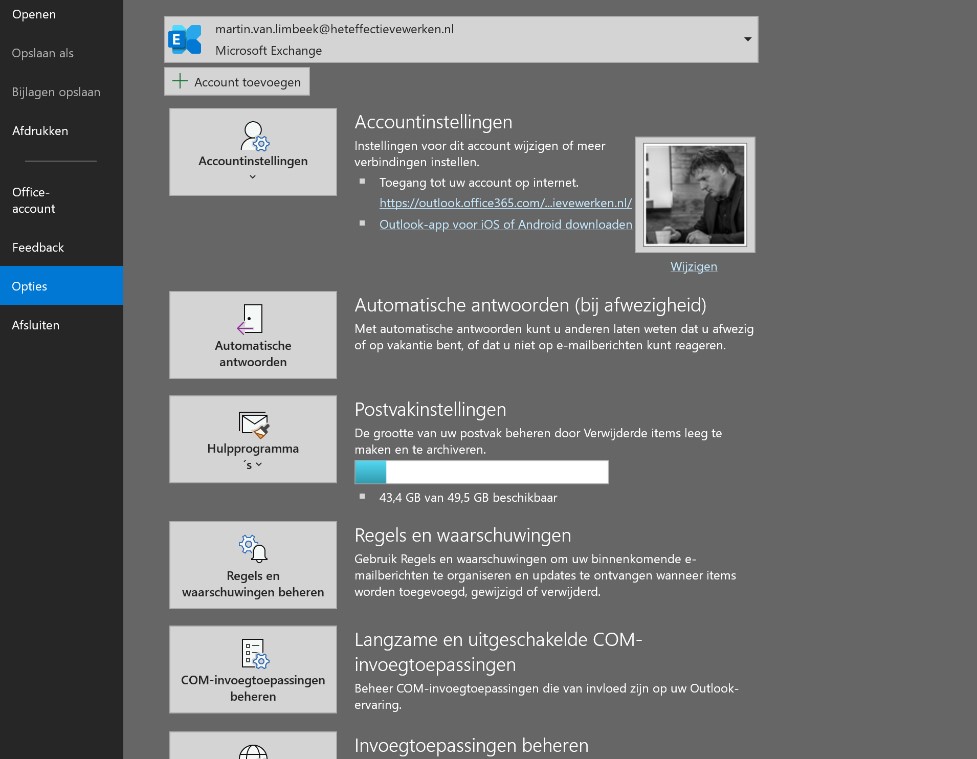
Task: Click the Regels en waarschuwingen heading
Action: (462, 535)
